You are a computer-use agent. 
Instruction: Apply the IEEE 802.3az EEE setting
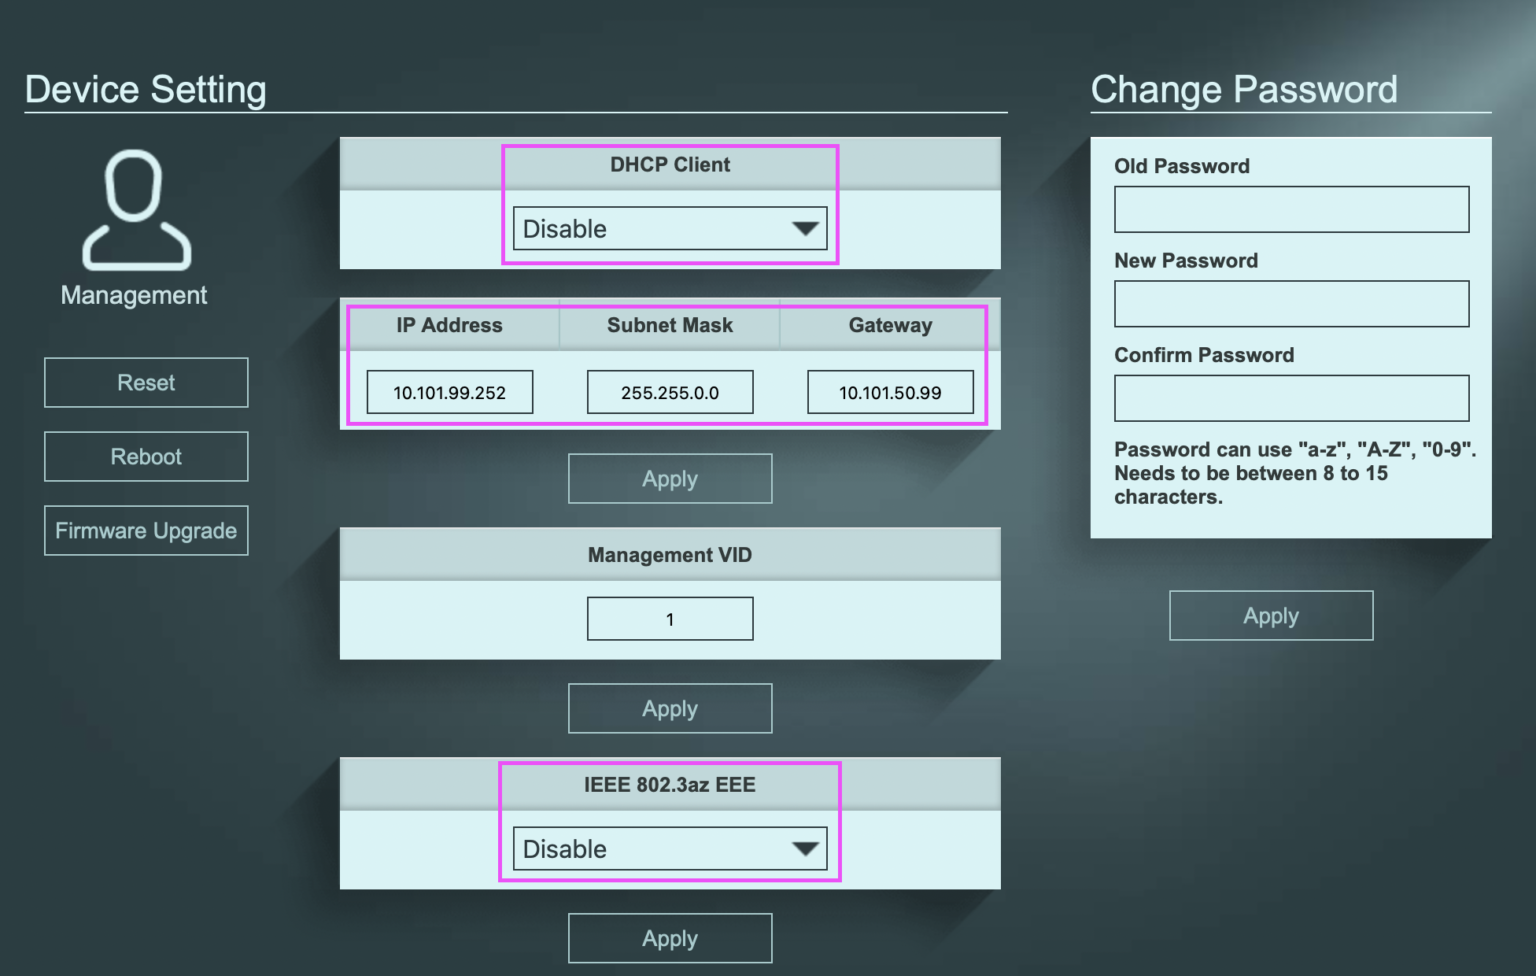(670, 938)
